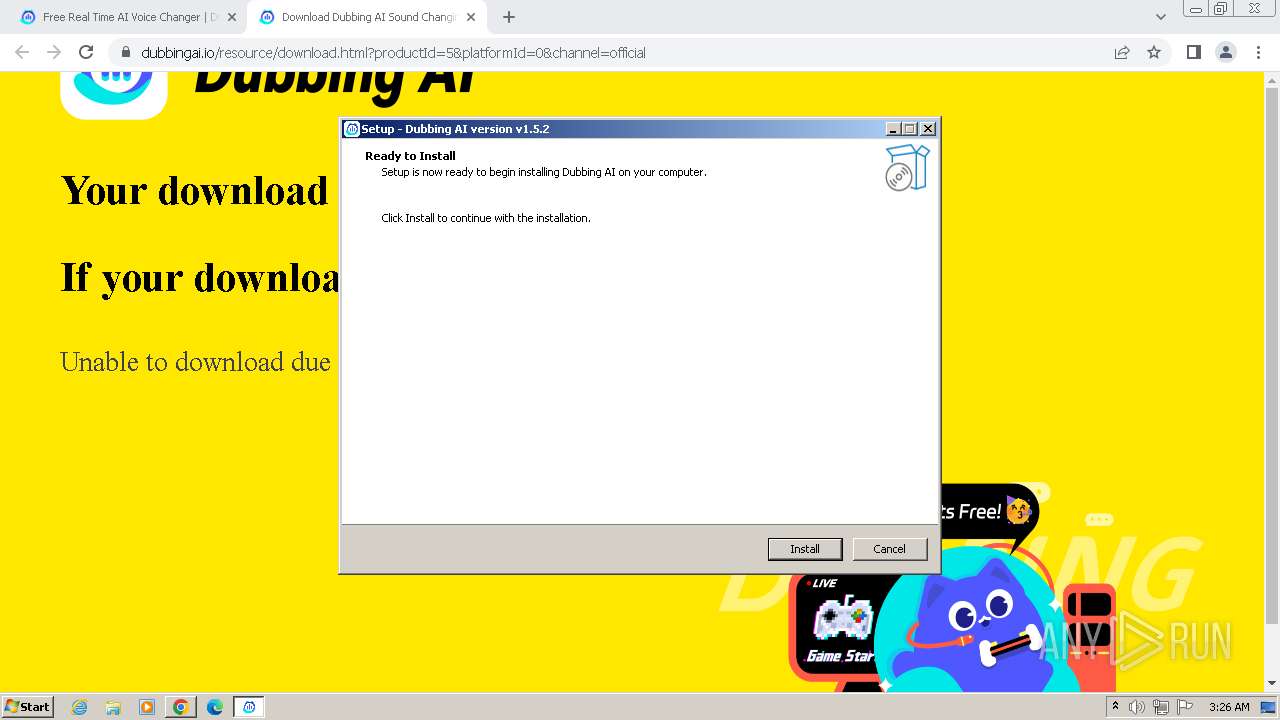Image resolution: width=1280 pixels, height=720 pixels.
Task: Open the Windows Start menu
Action: click(x=28, y=706)
